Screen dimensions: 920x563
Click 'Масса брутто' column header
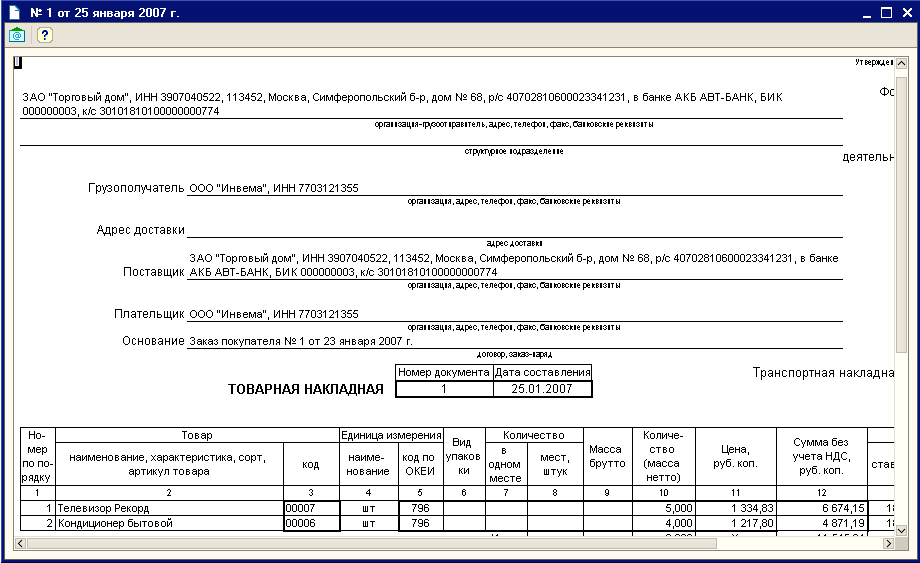click(607, 456)
